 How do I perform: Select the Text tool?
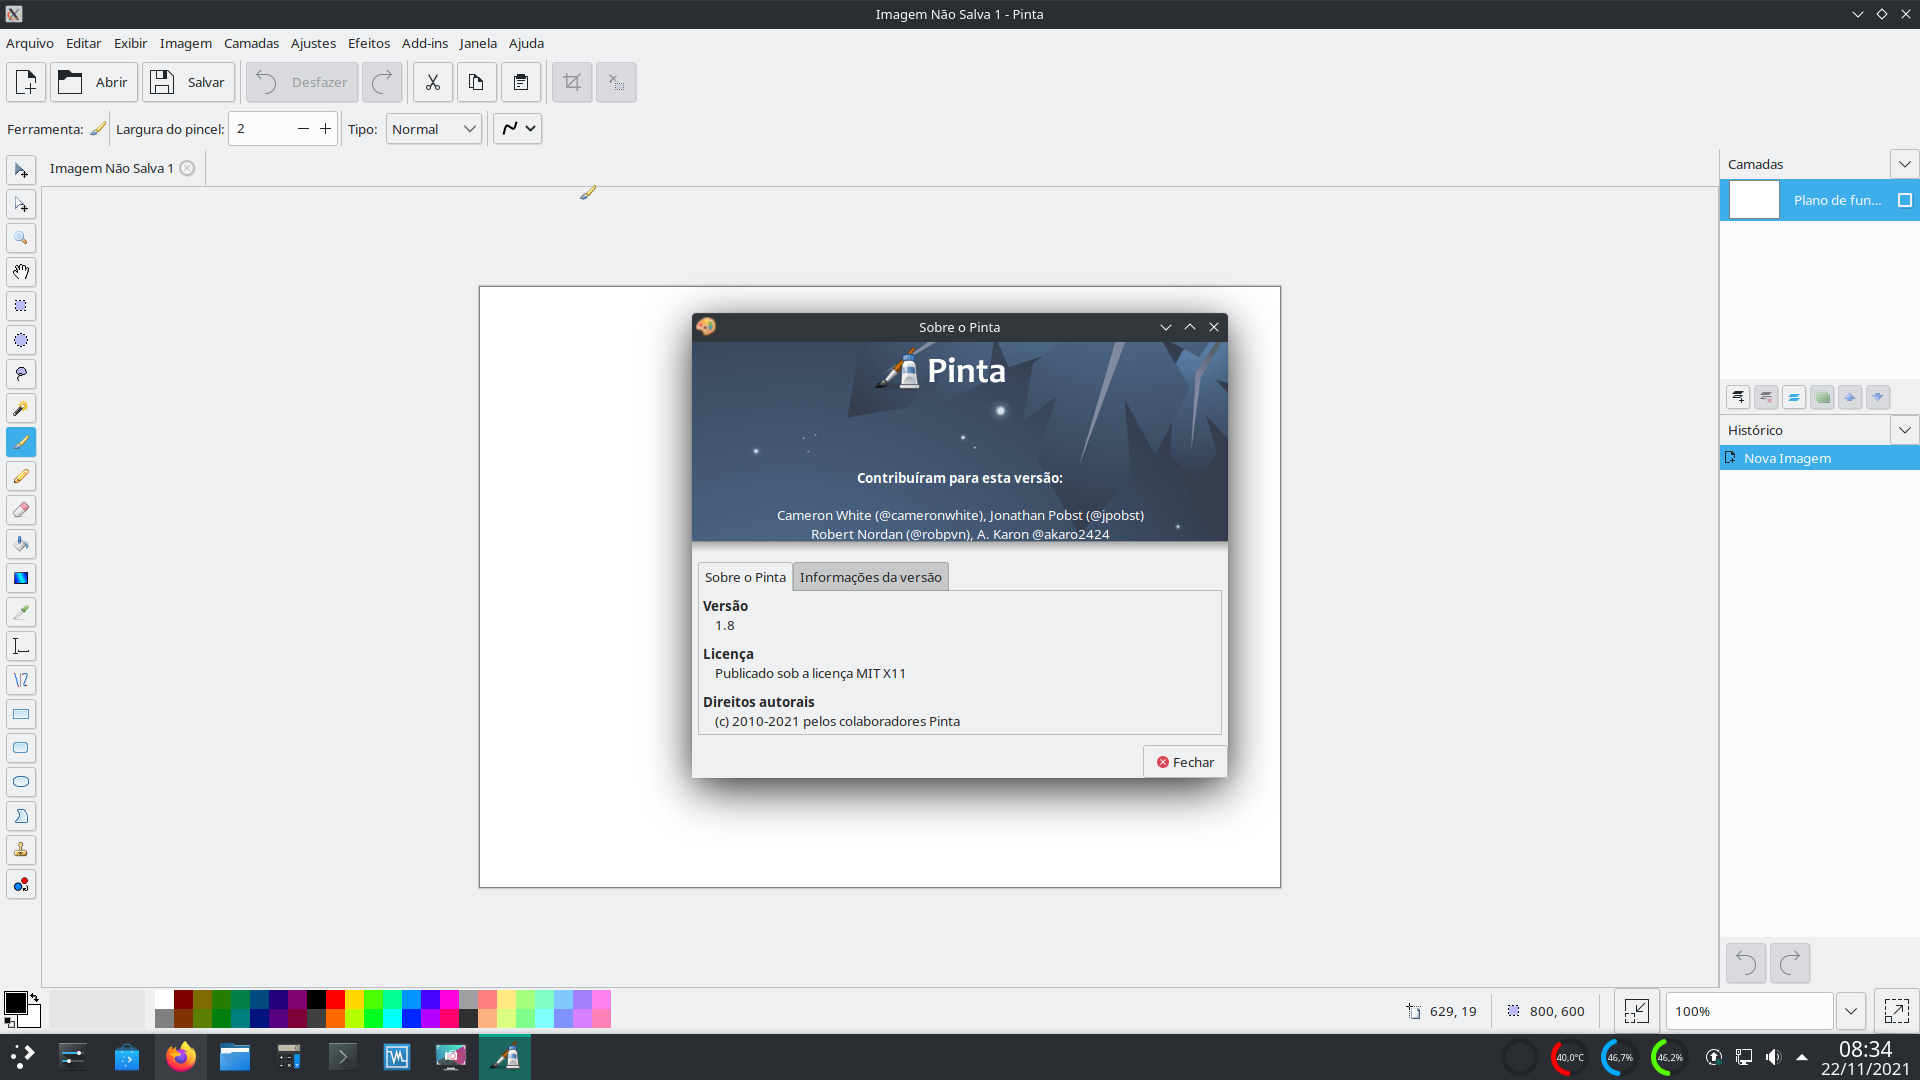(21, 646)
